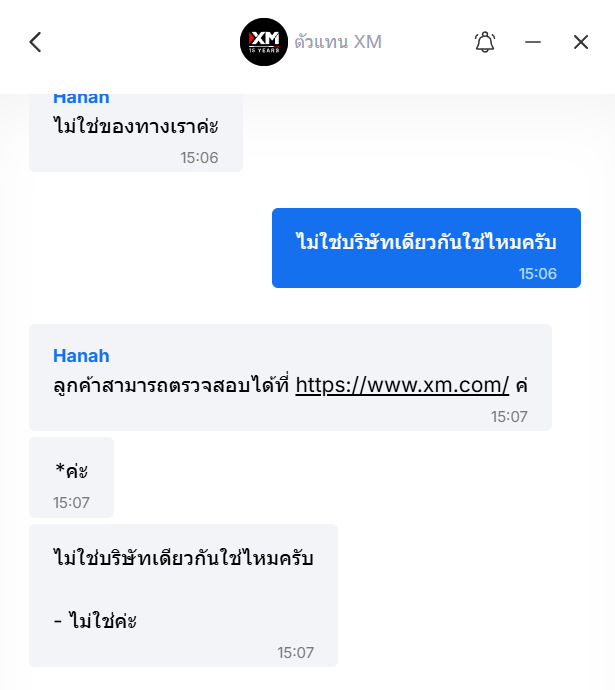615x690 pixels.
Task: Click the 15:07 timestamp on the last message
Action: (295, 652)
